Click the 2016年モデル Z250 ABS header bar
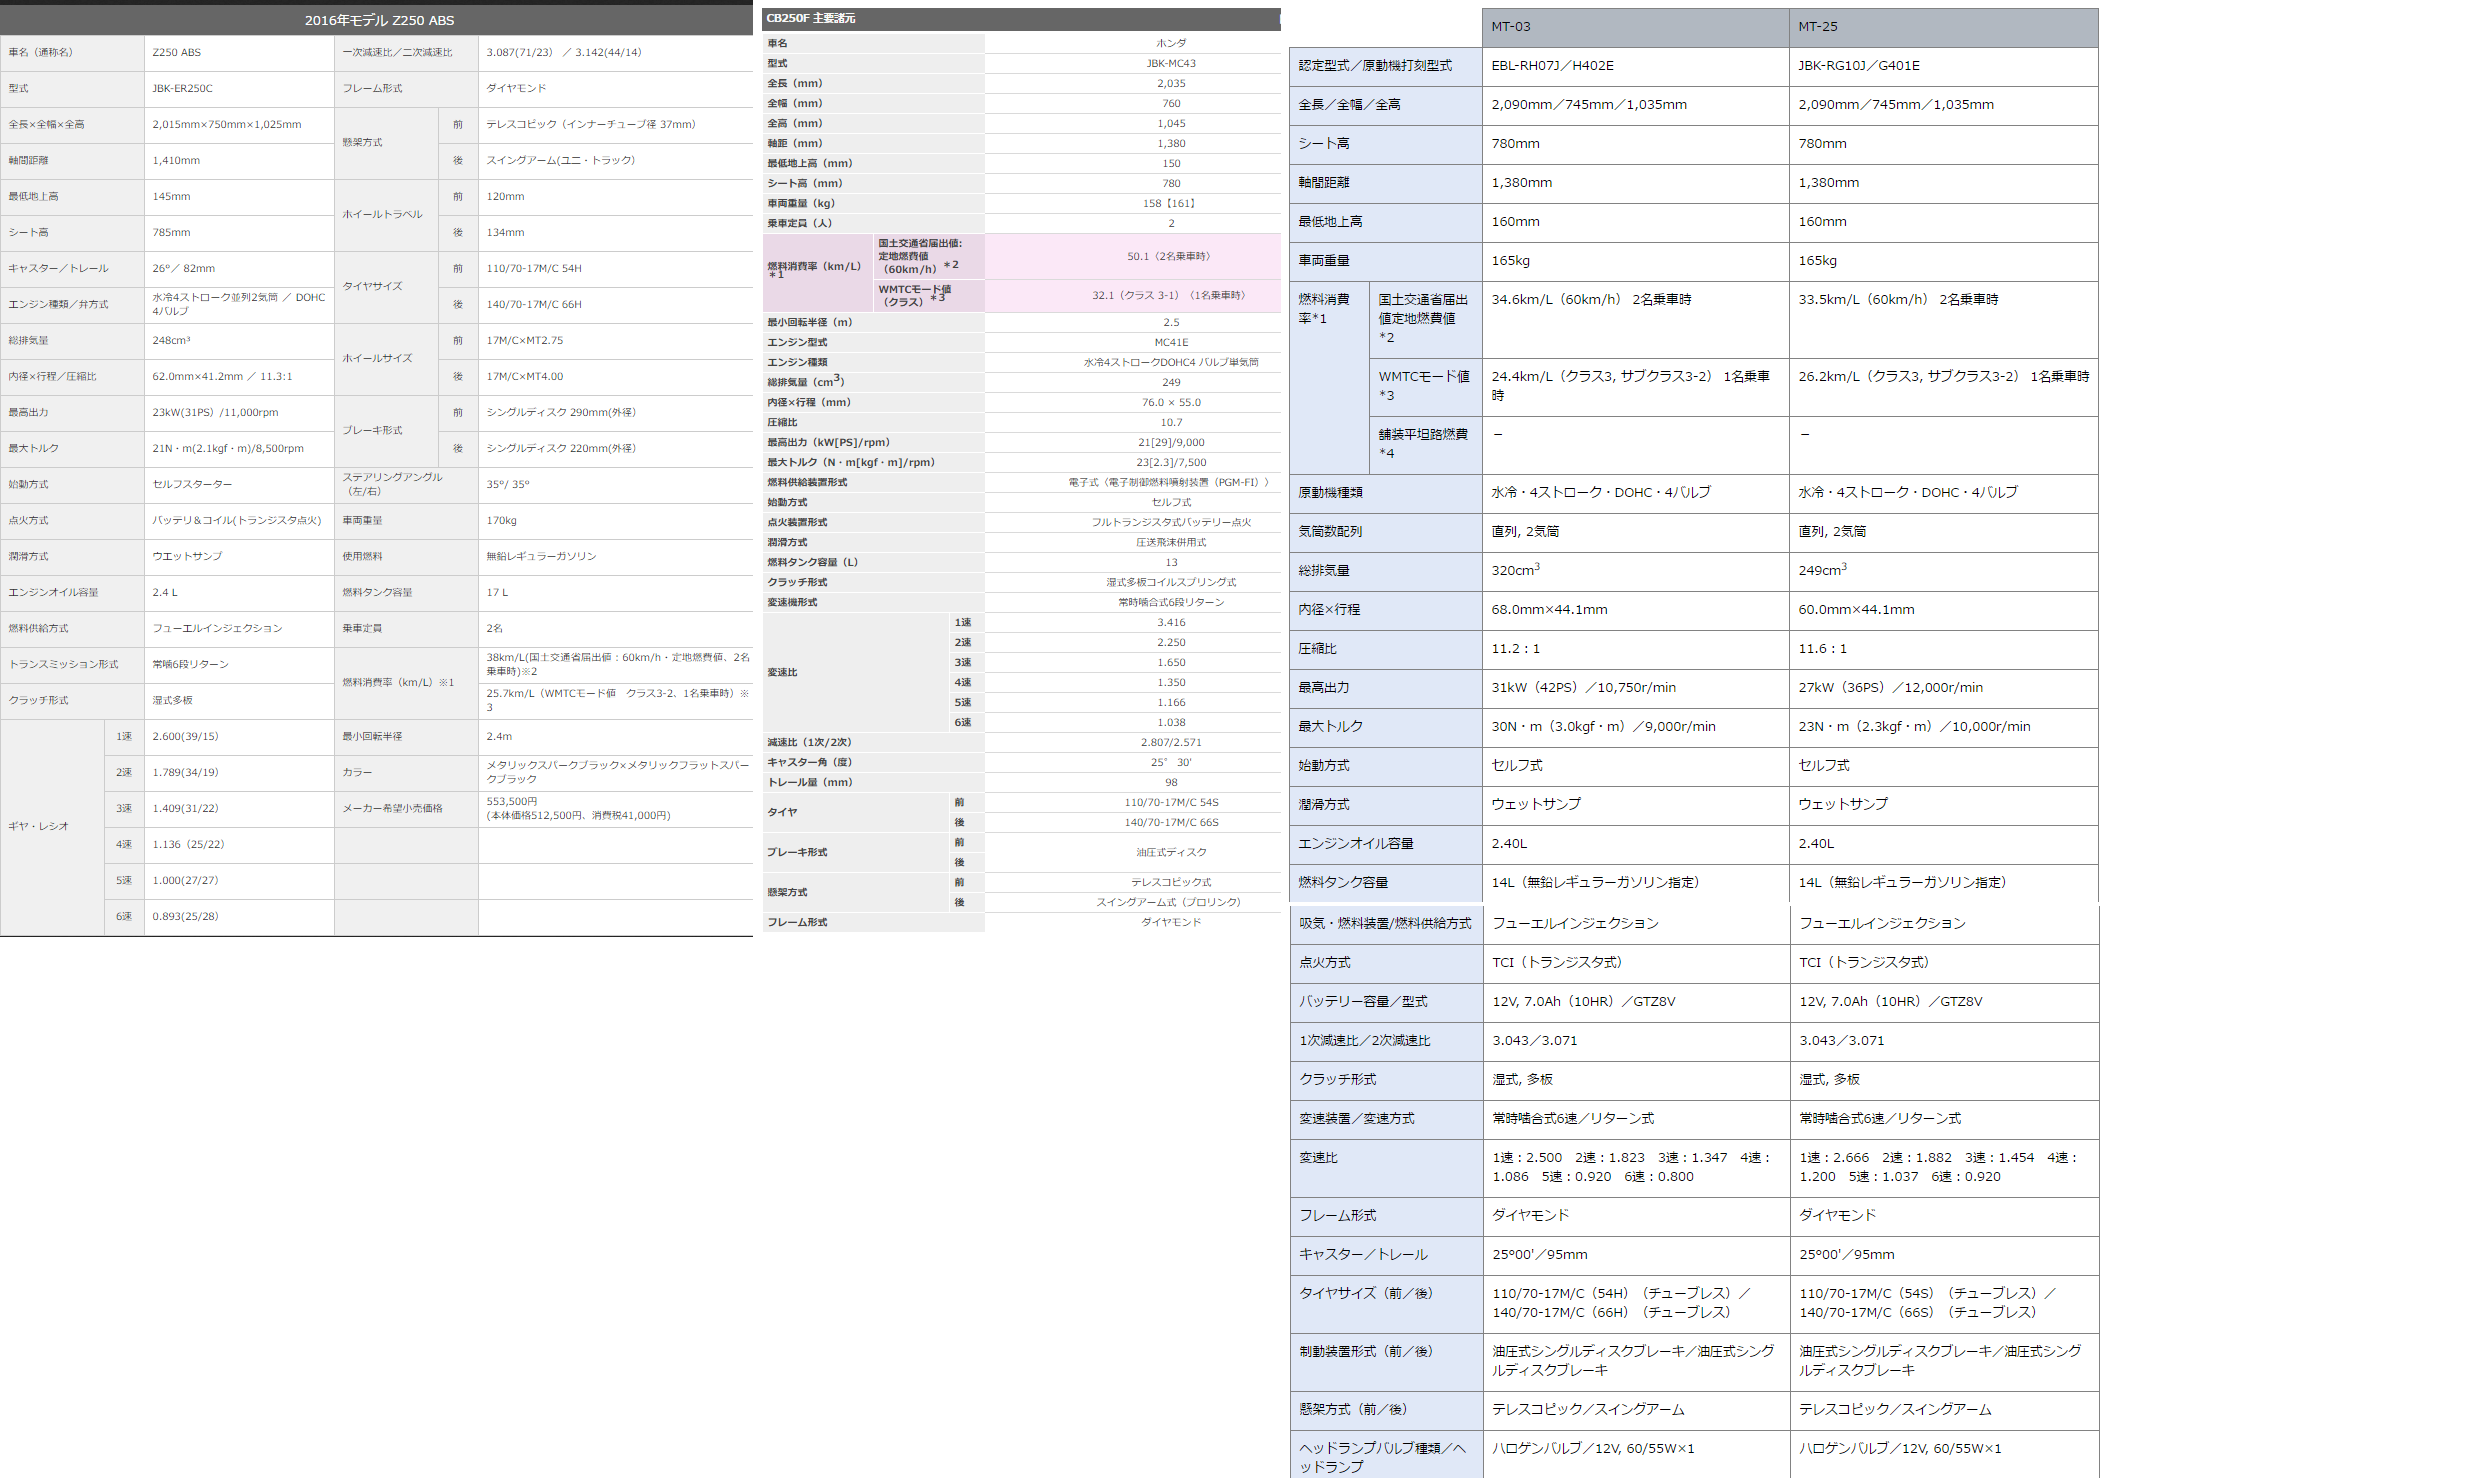This screenshot has width=2470, height=1478. pos(378,20)
